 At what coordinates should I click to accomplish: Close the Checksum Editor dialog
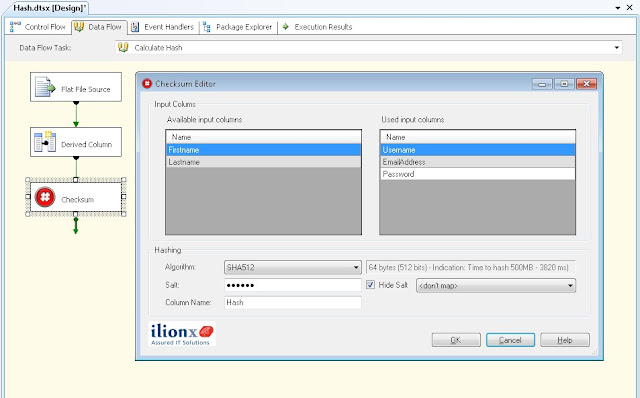point(587,84)
